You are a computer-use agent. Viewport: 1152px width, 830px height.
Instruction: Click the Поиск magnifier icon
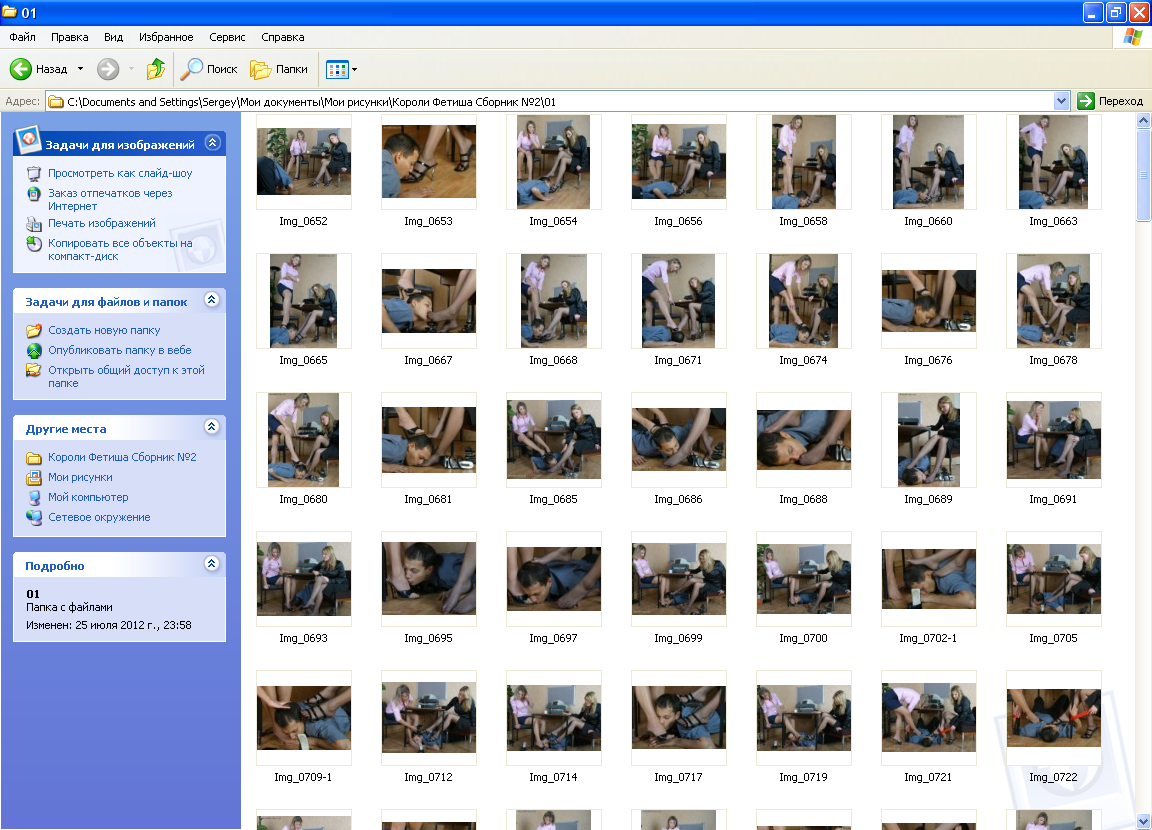192,69
